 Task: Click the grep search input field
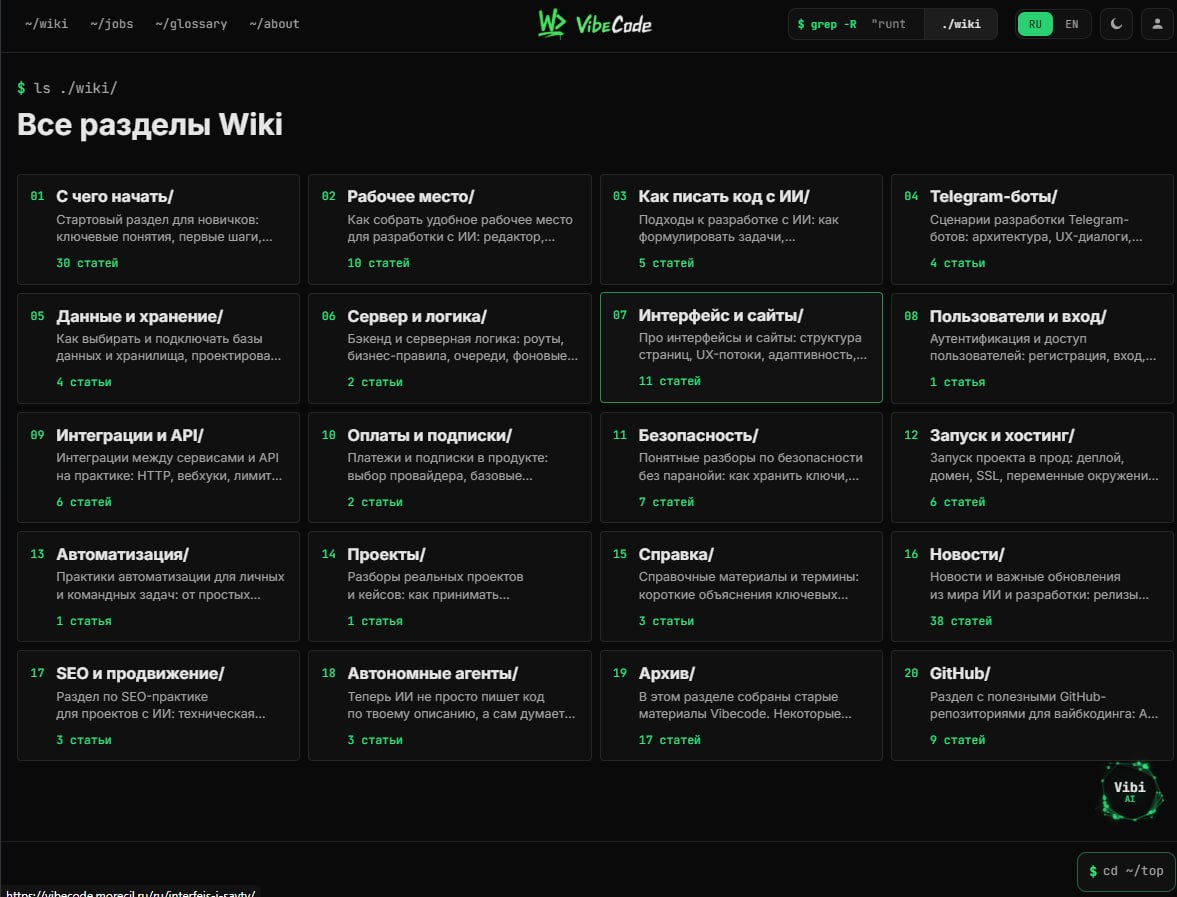(856, 24)
